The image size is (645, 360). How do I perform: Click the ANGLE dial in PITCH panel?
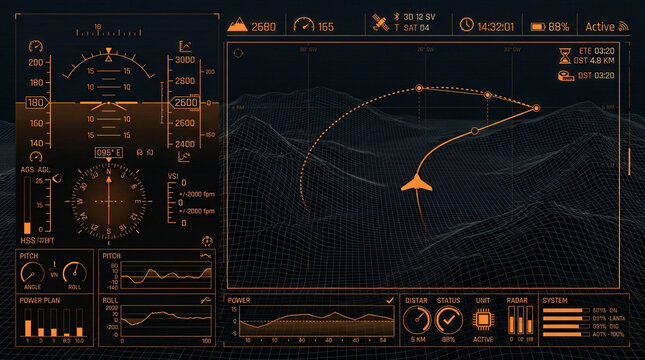(32, 272)
